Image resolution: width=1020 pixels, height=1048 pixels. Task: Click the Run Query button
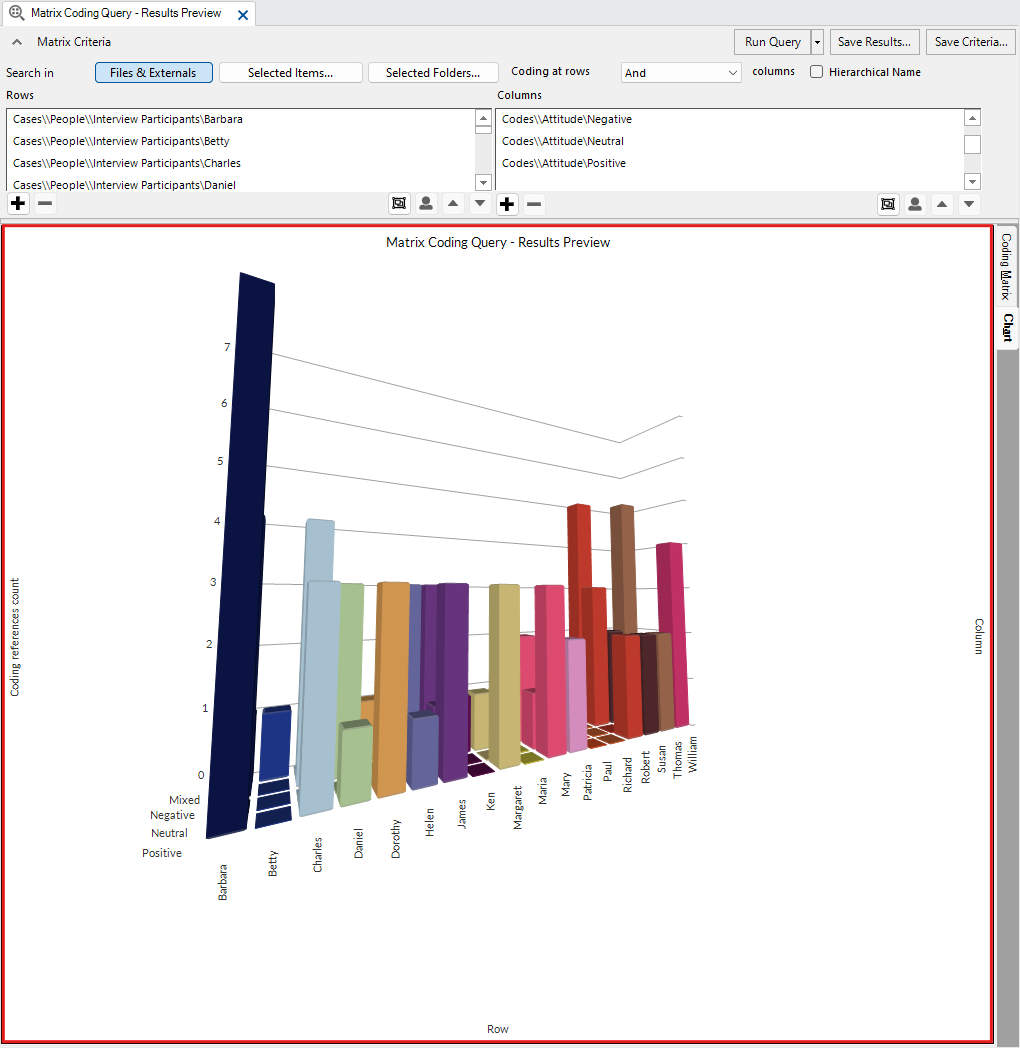(x=773, y=42)
